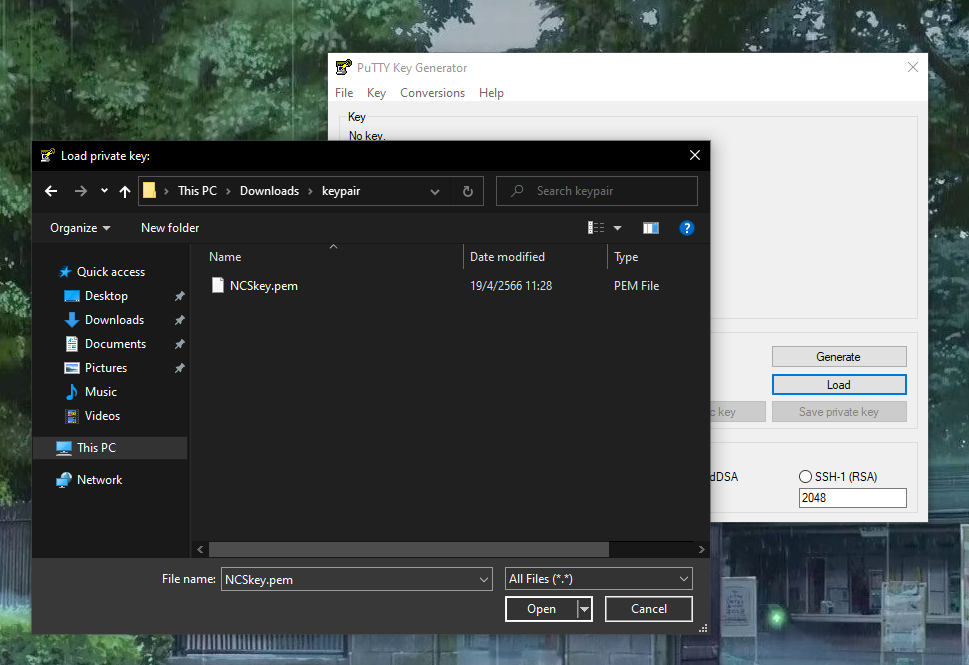969x665 pixels.
Task: Click the Generate button
Action: pyautogui.click(x=838, y=357)
